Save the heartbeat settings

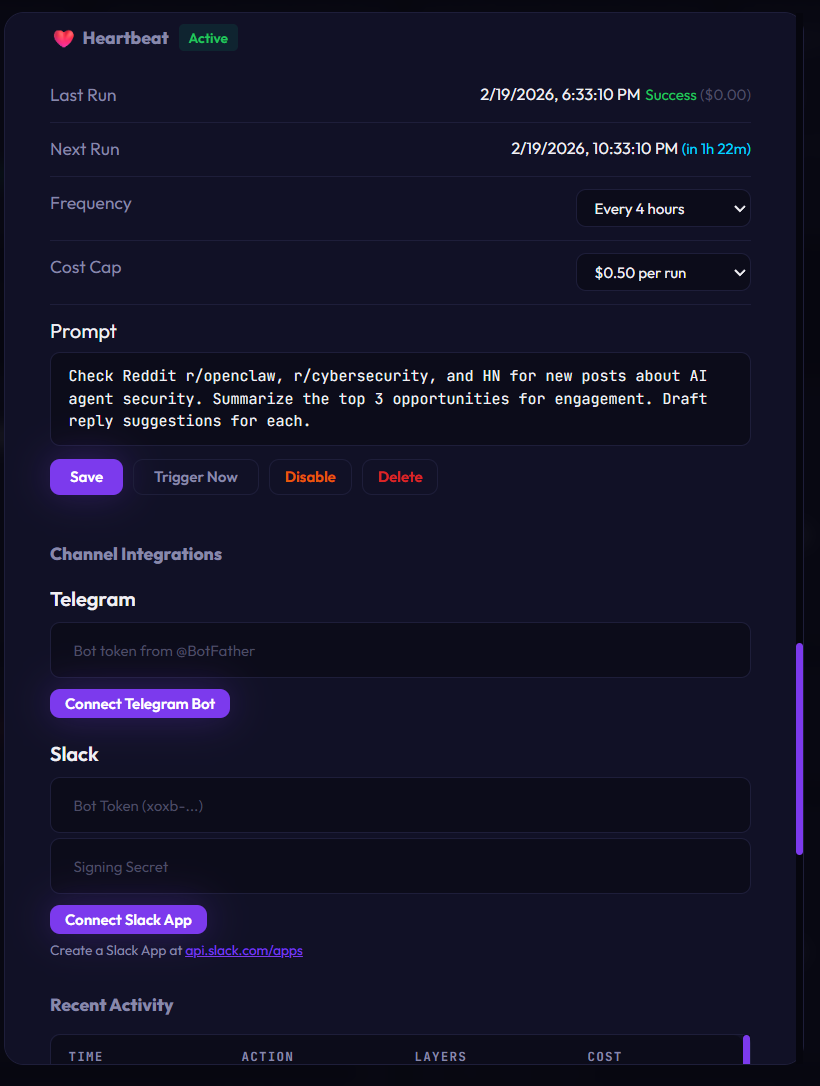click(86, 477)
